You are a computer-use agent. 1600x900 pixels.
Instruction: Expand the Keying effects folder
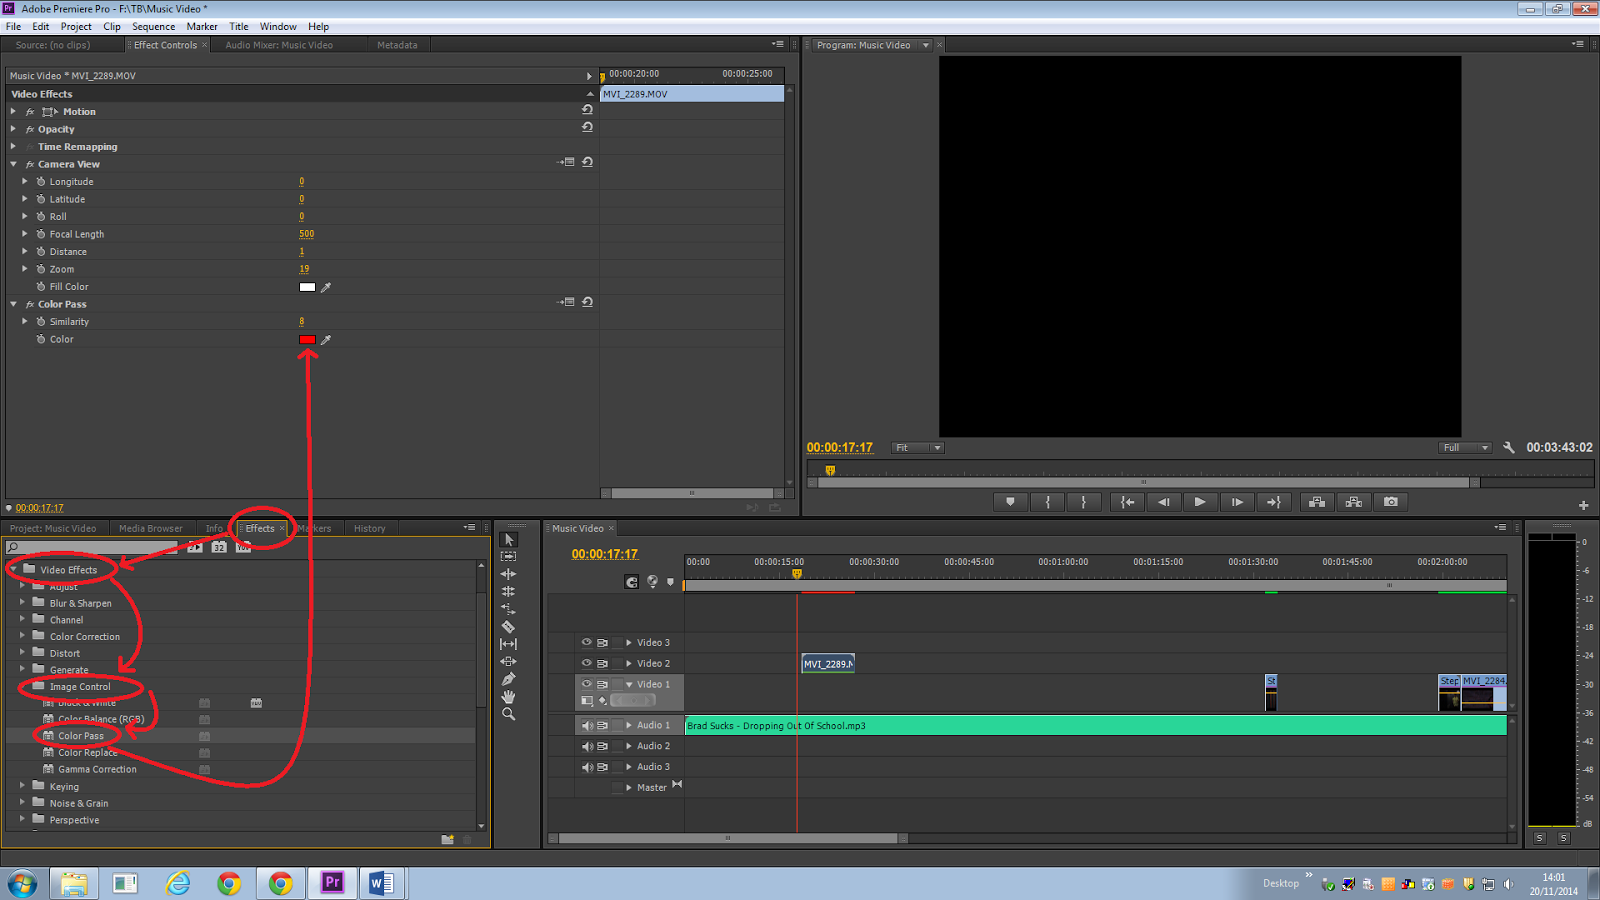(22, 786)
